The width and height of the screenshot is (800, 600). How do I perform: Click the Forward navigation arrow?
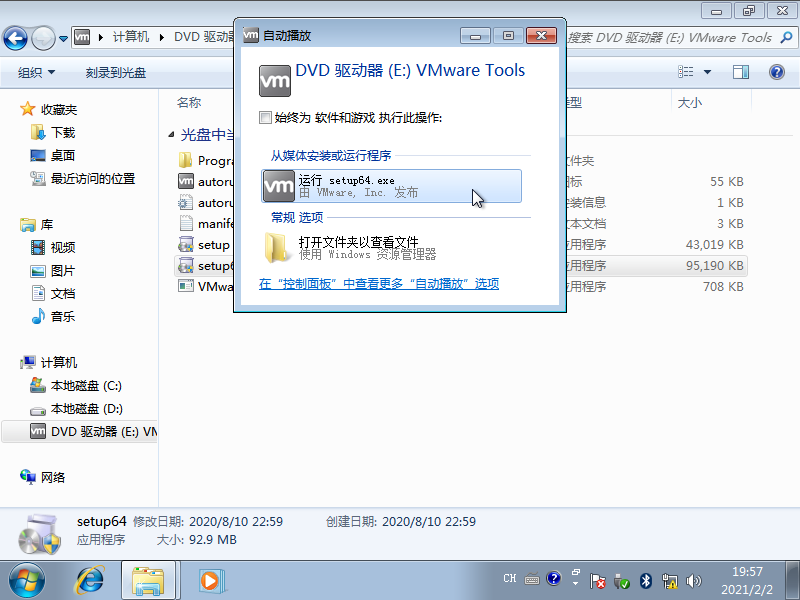43,38
